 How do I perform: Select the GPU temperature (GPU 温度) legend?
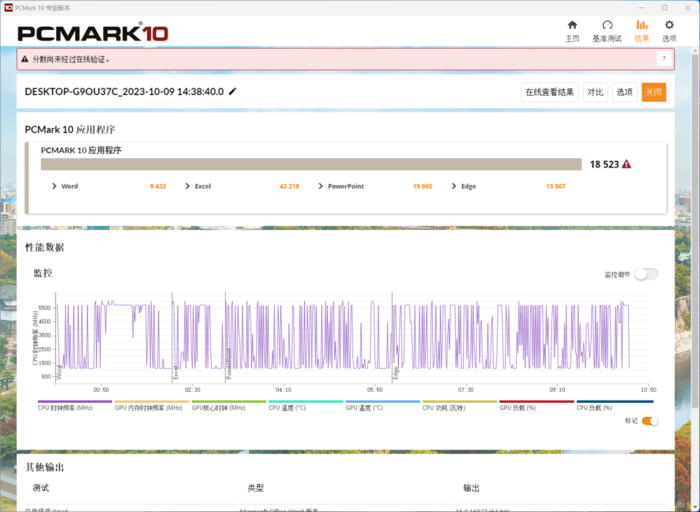click(x=383, y=405)
